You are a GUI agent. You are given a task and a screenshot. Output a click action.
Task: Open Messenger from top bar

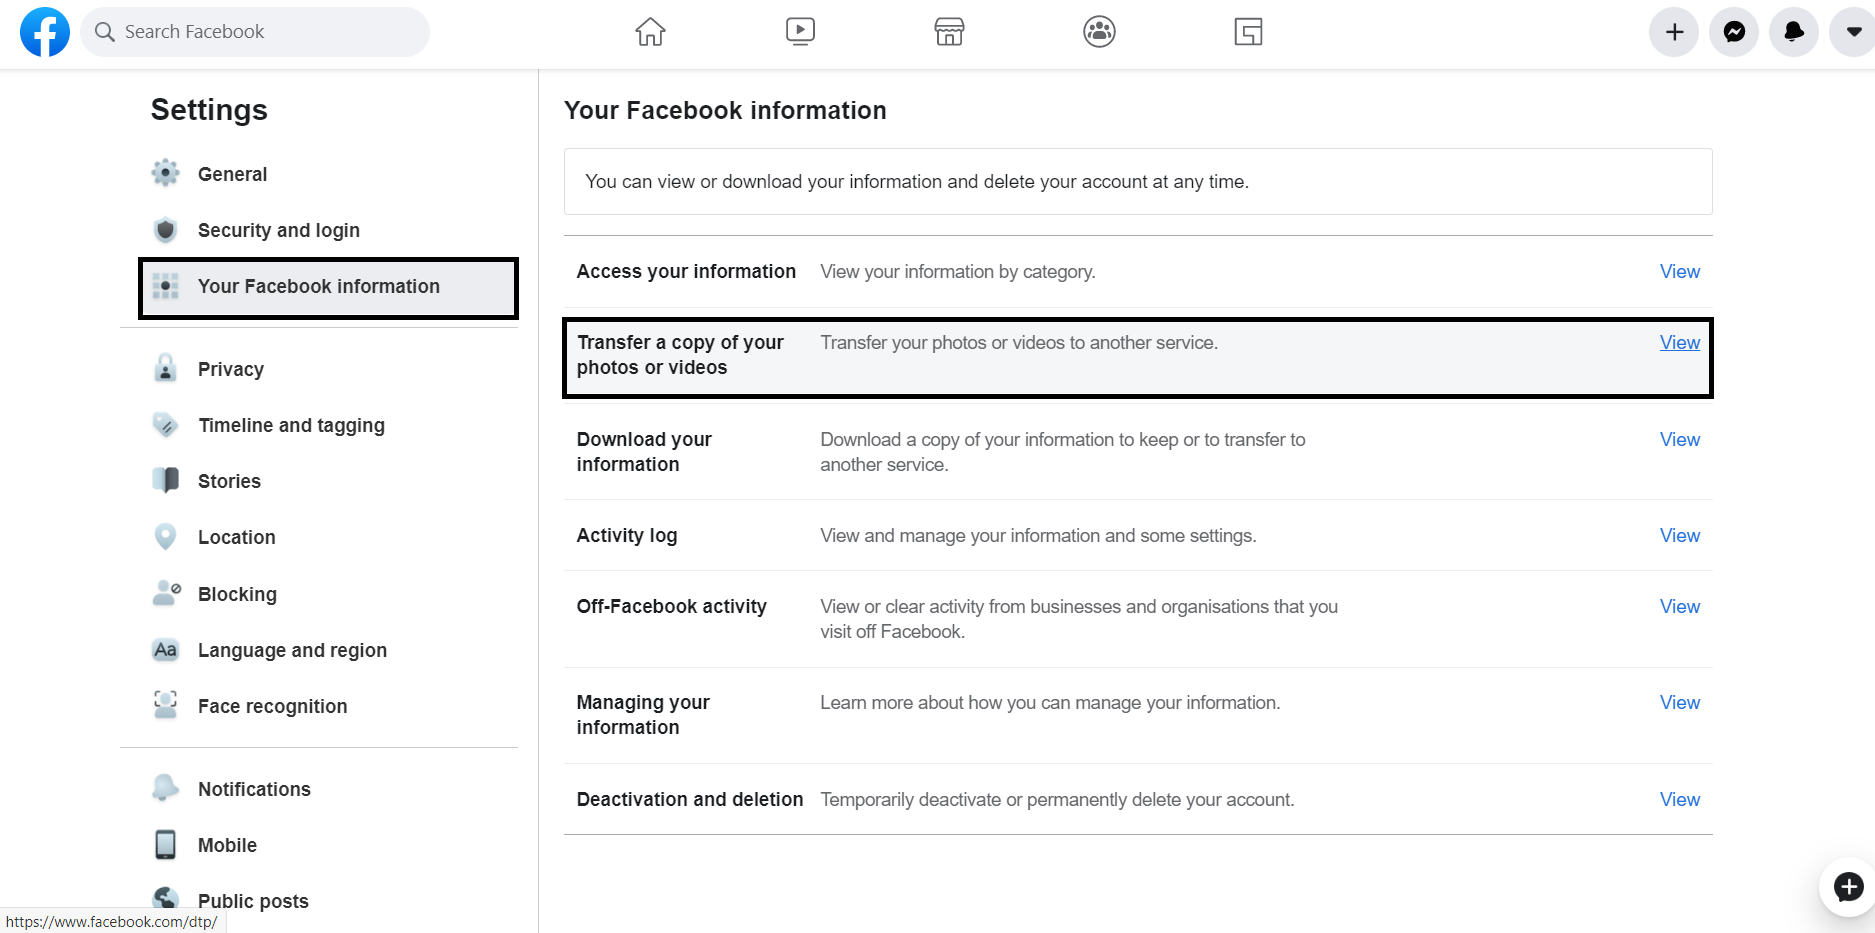pyautogui.click(x=1734, y=32)
